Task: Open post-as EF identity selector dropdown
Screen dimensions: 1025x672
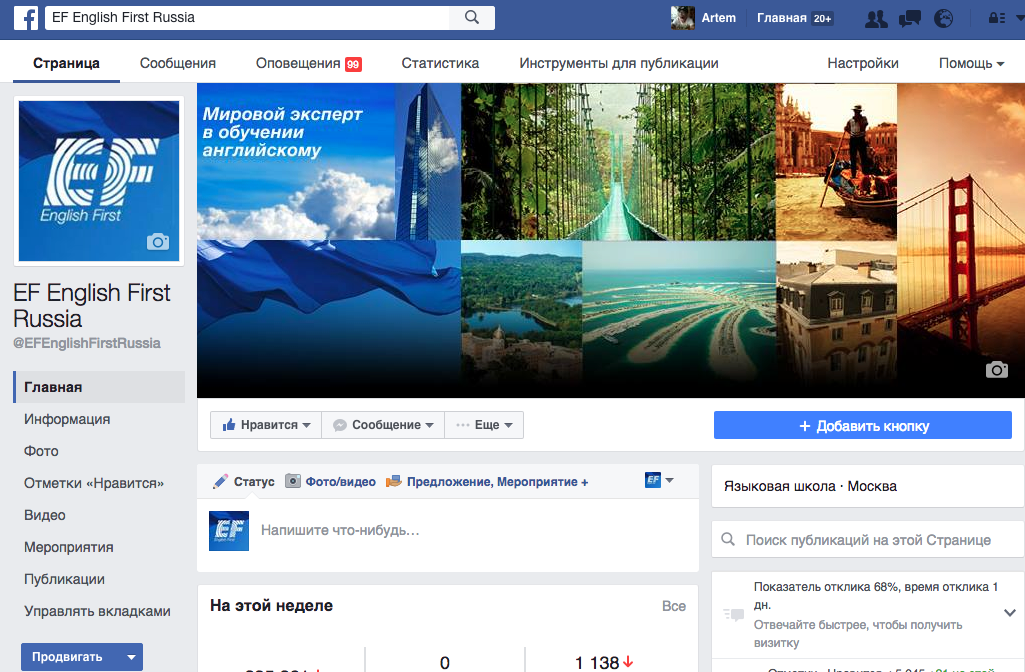Action: pos(659,480)
